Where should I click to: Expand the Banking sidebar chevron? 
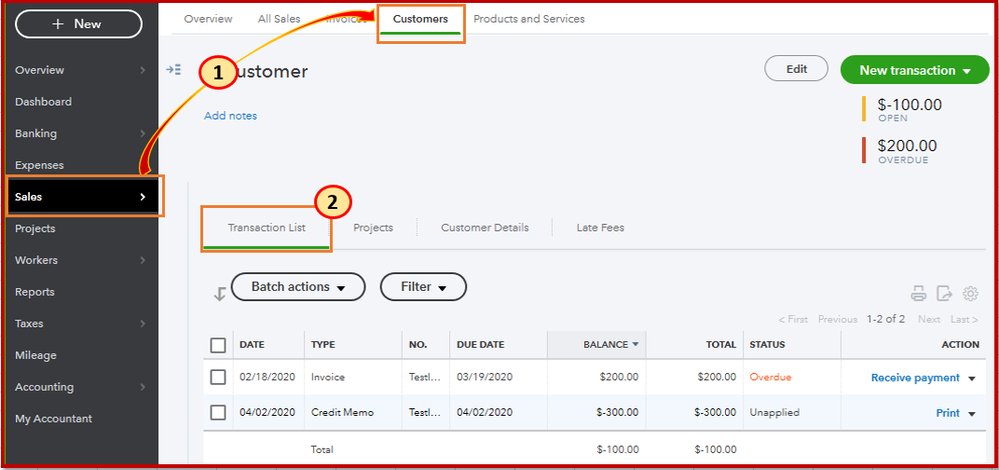pos(143,134)
